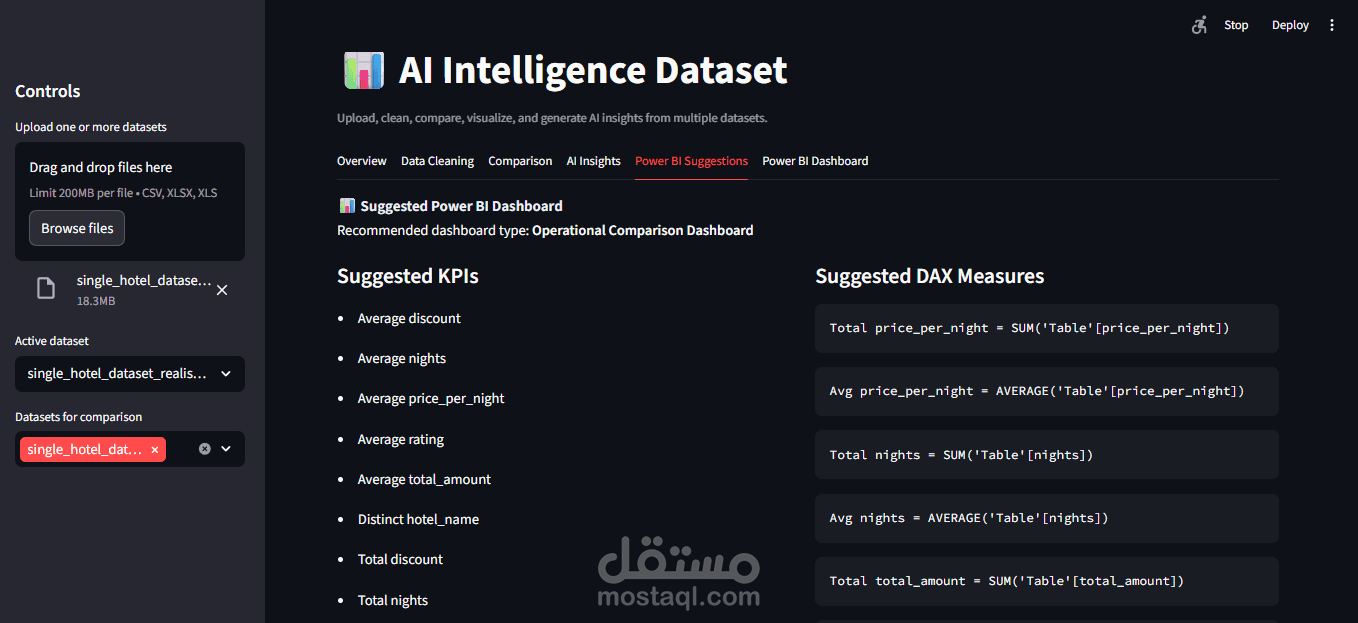Click the bar chart emoji title icon

tap(363, 71)
